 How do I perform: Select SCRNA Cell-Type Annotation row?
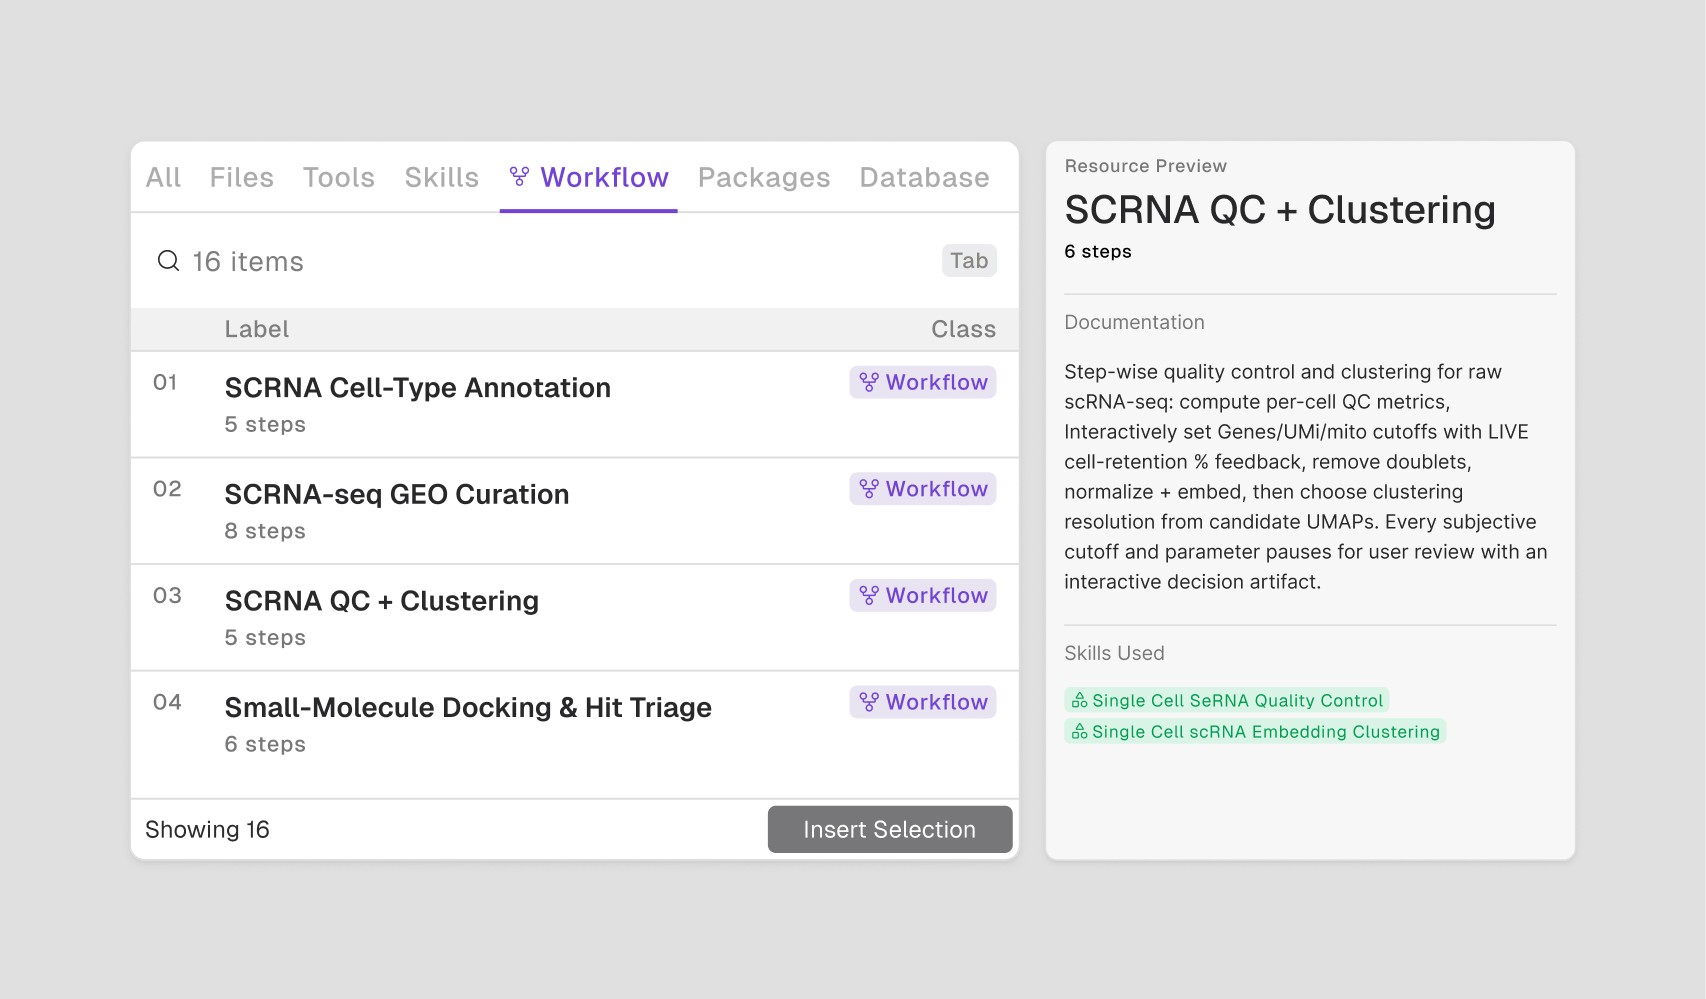tap(575, 404)
